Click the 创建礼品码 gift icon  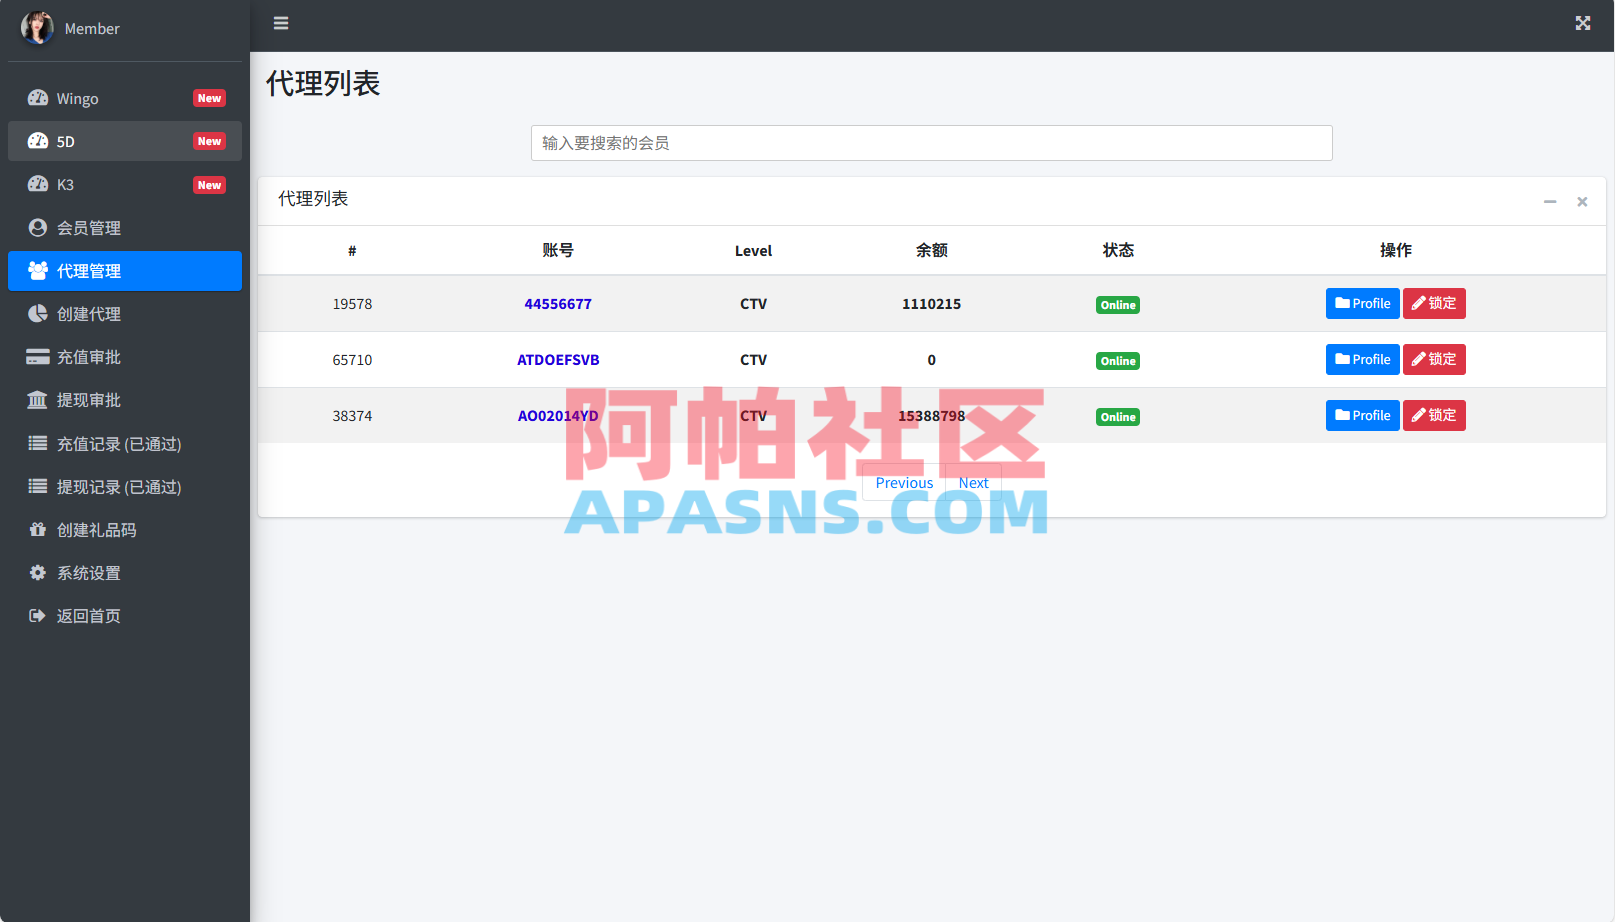point(38,529)
